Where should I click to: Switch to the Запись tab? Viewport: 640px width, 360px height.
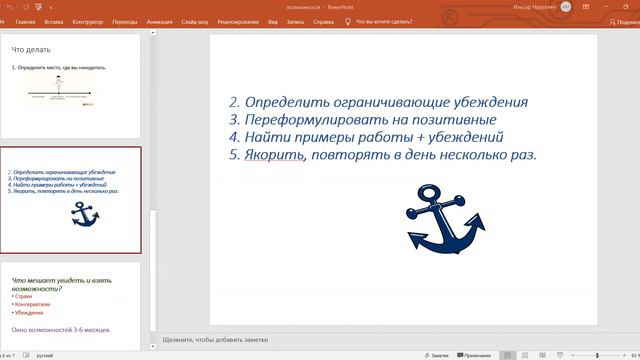(x=295, y=22)
